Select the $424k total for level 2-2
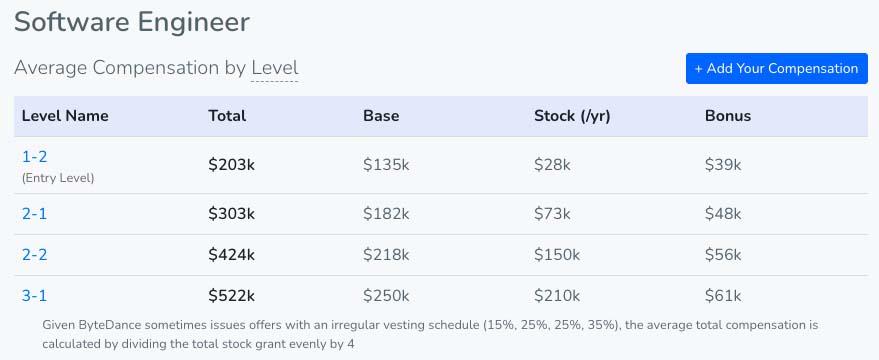The image size is (879, 360). click(x=232, y=255)
